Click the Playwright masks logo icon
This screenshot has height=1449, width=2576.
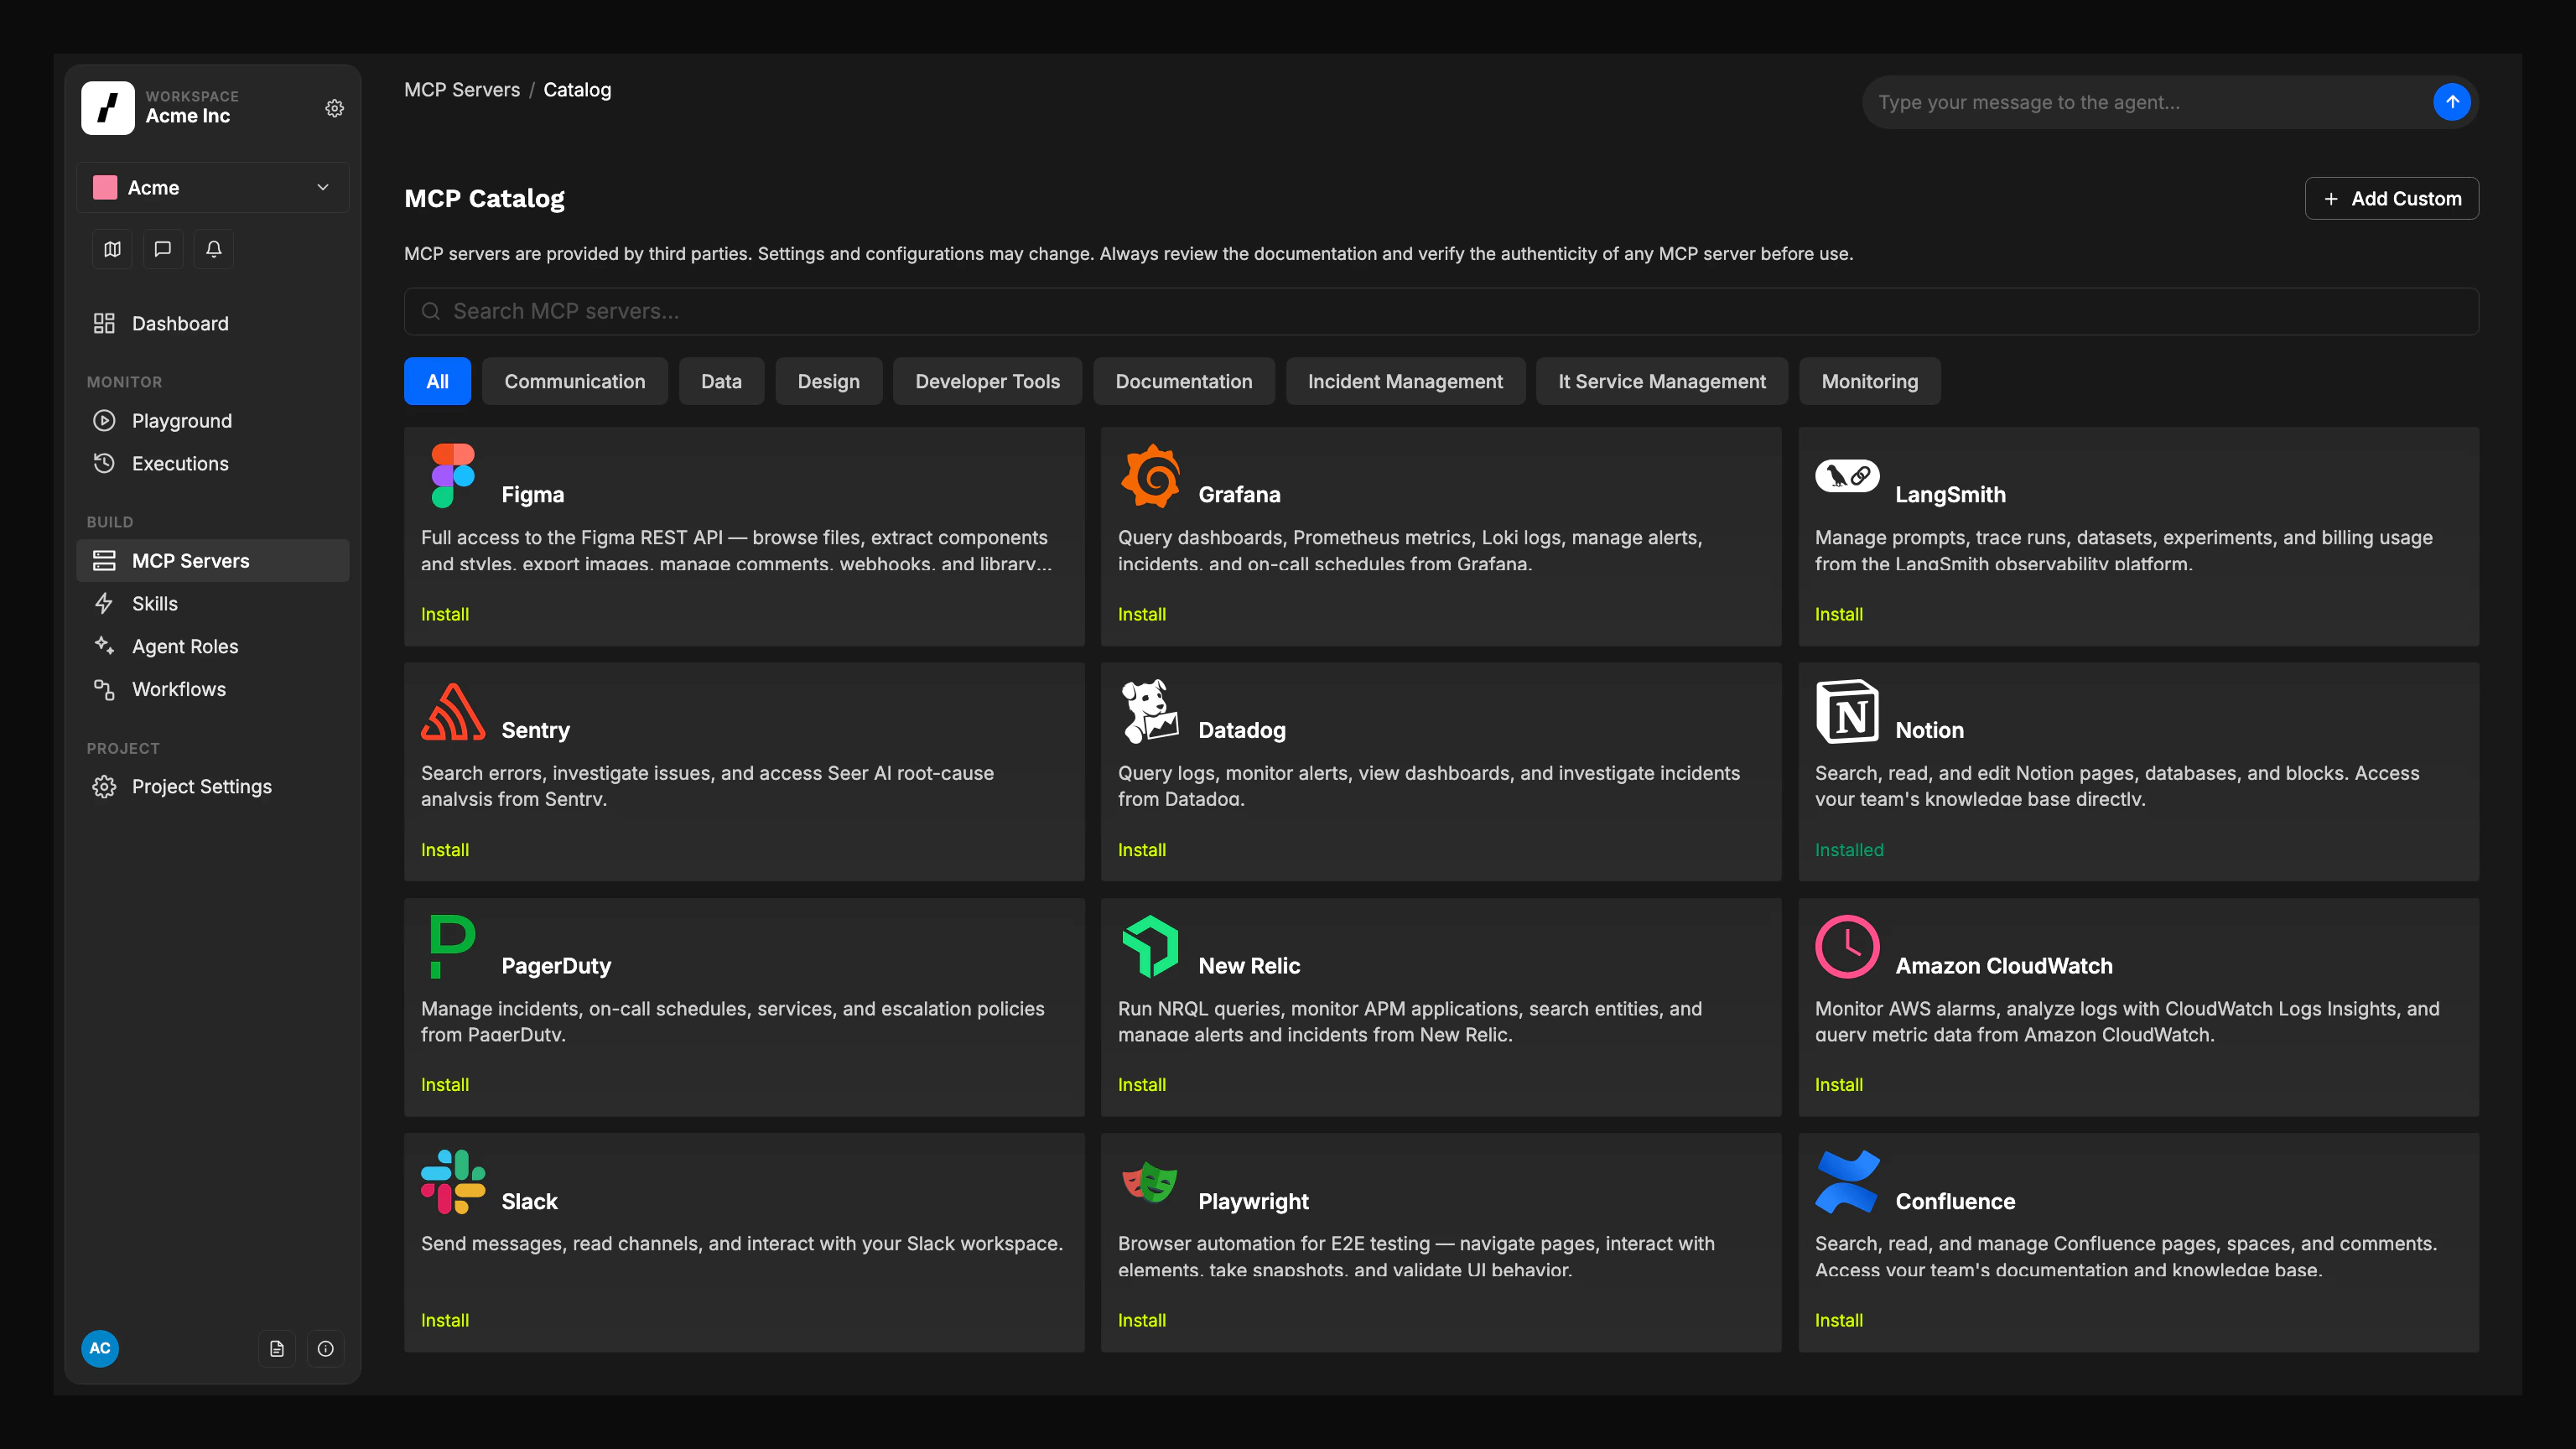(1150, 1182)
